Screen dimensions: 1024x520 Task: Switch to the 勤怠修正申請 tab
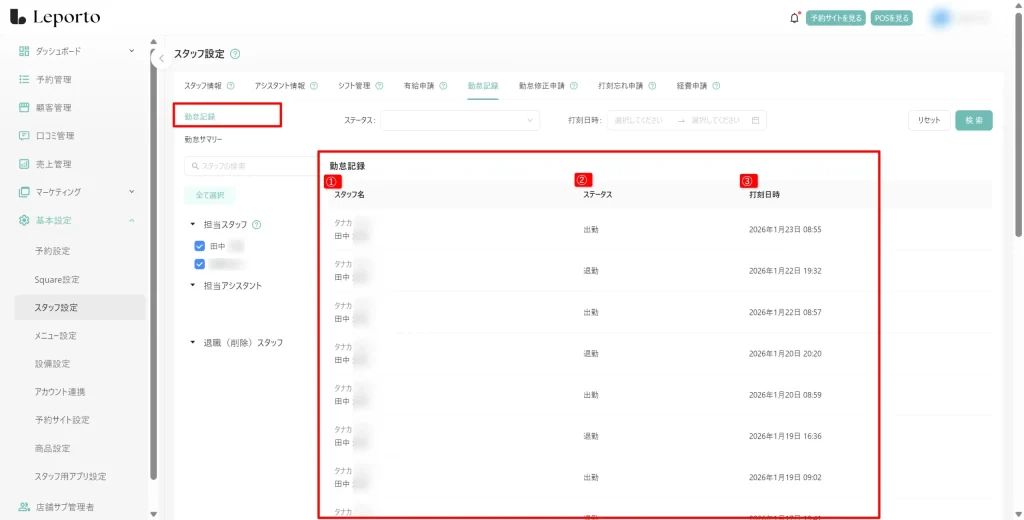541,86
